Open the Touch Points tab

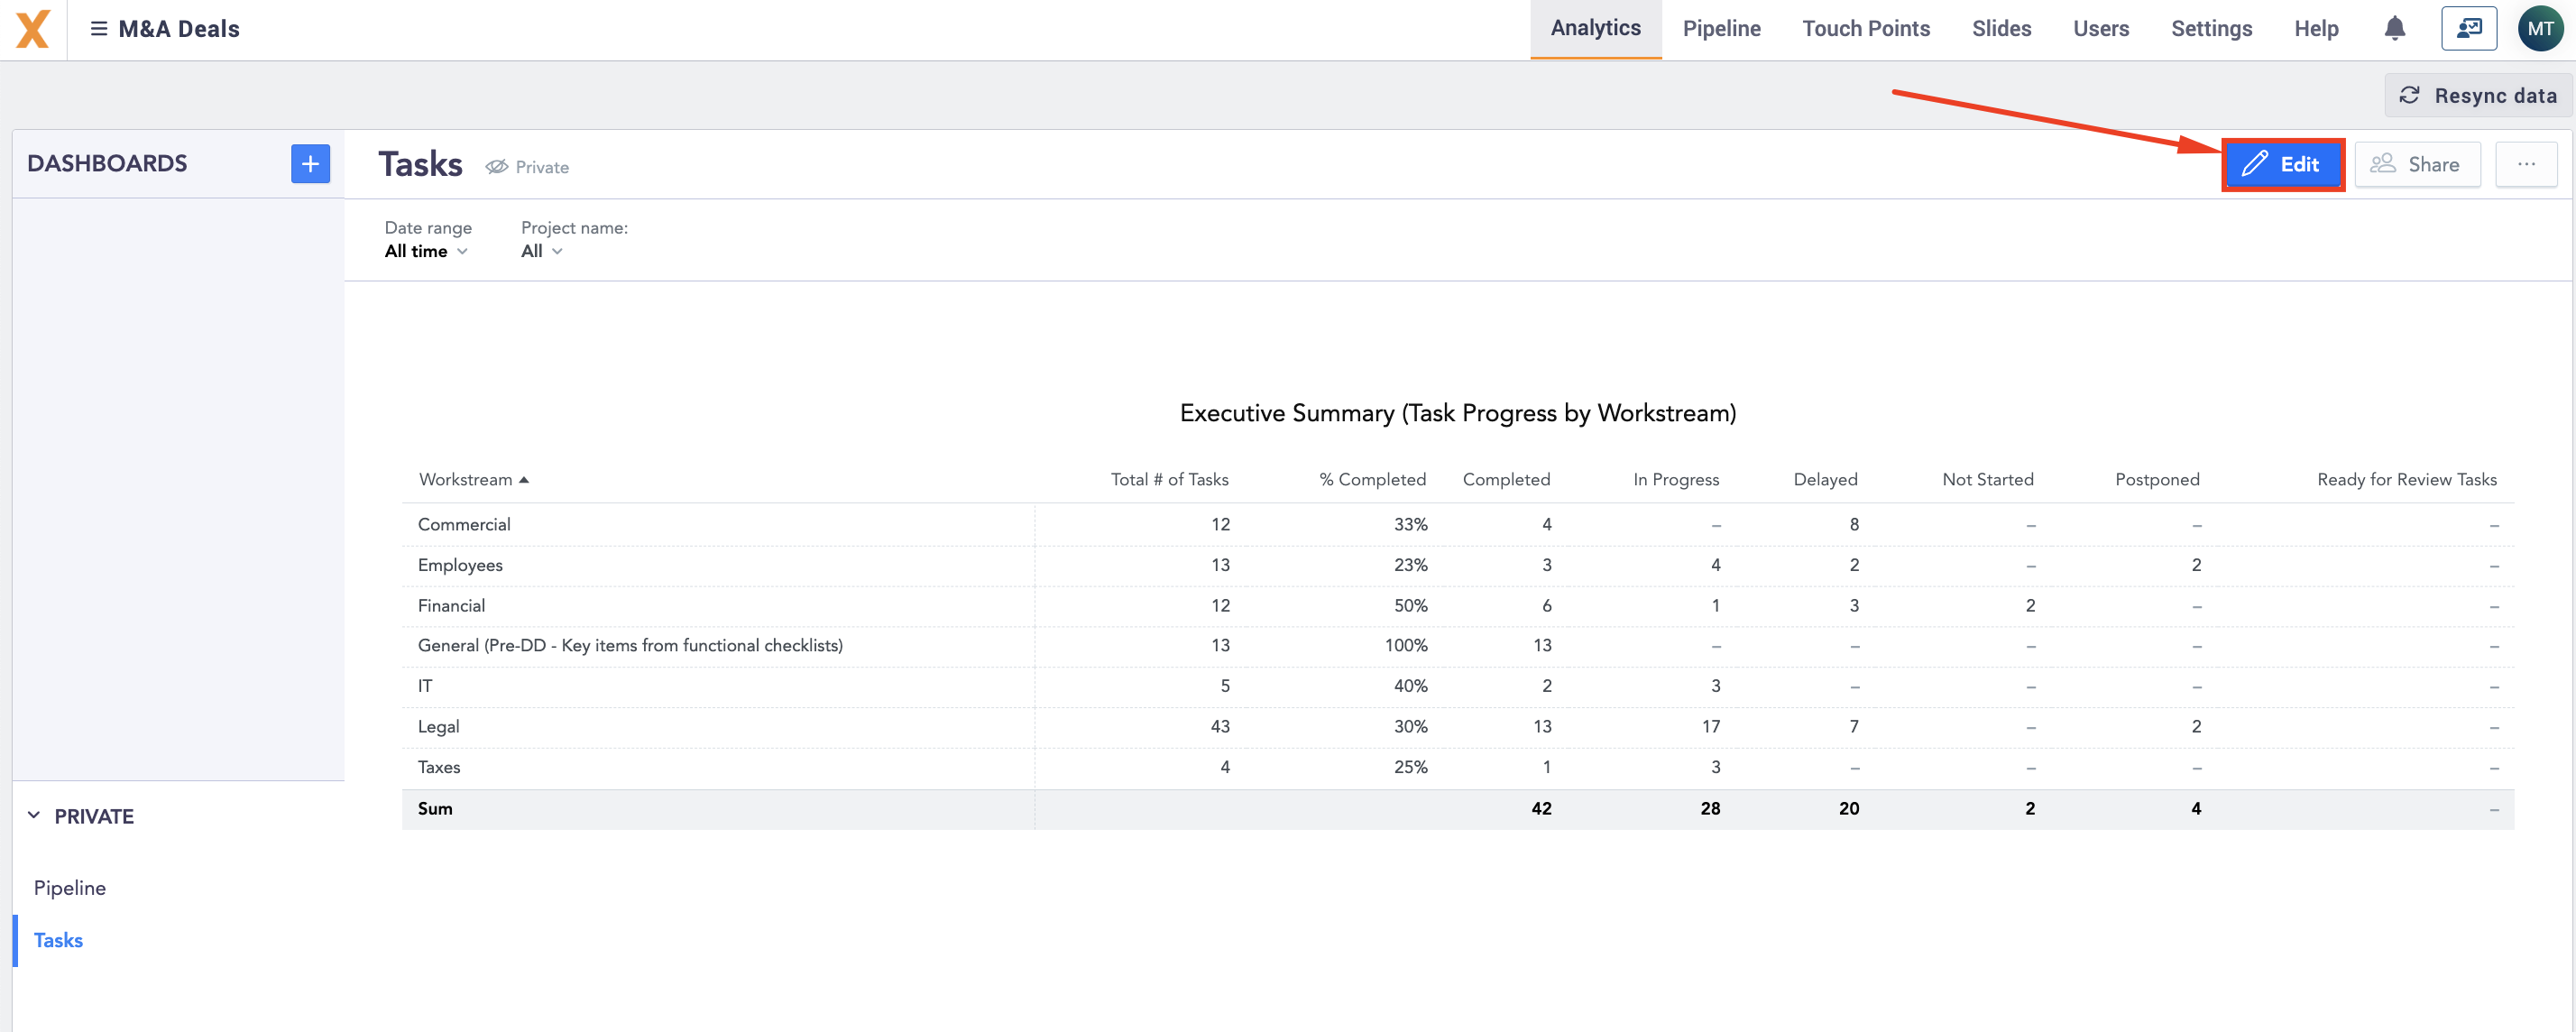1866,28
